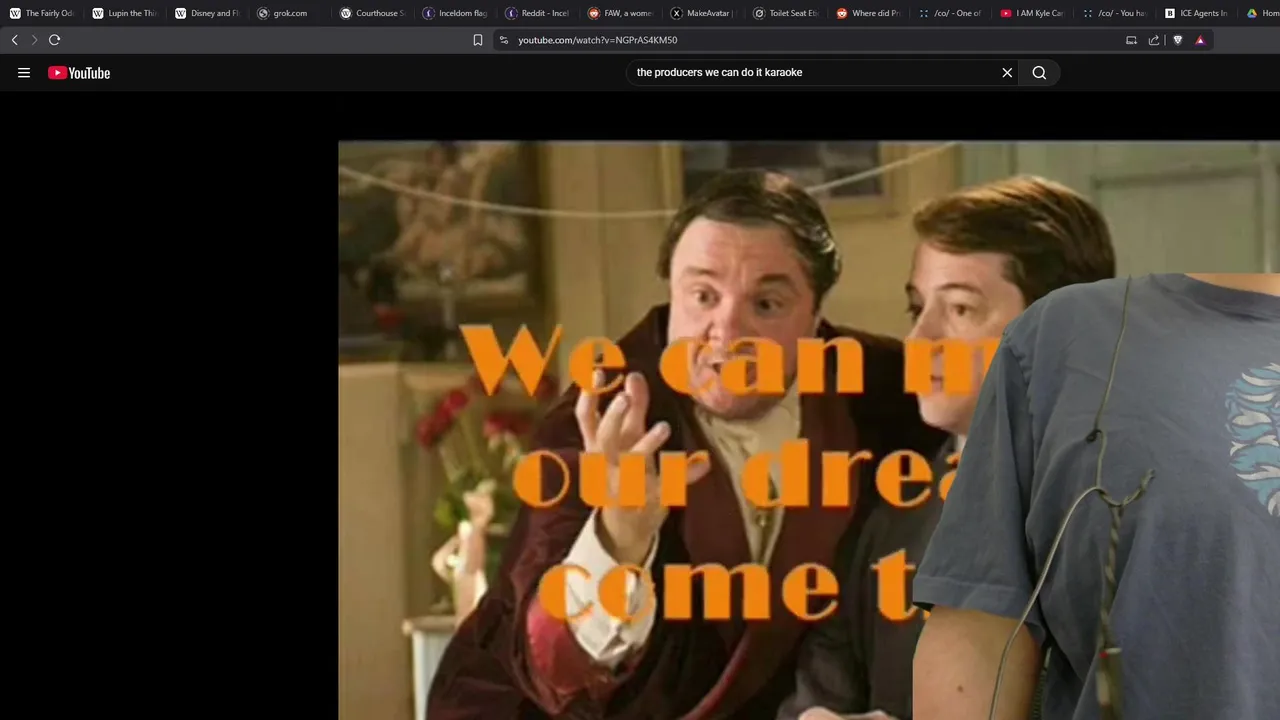The height and width of the screenshot is (720, 1280).
Task: Switch to MakeAvatar tab
Action: click(x=704, y=13)
